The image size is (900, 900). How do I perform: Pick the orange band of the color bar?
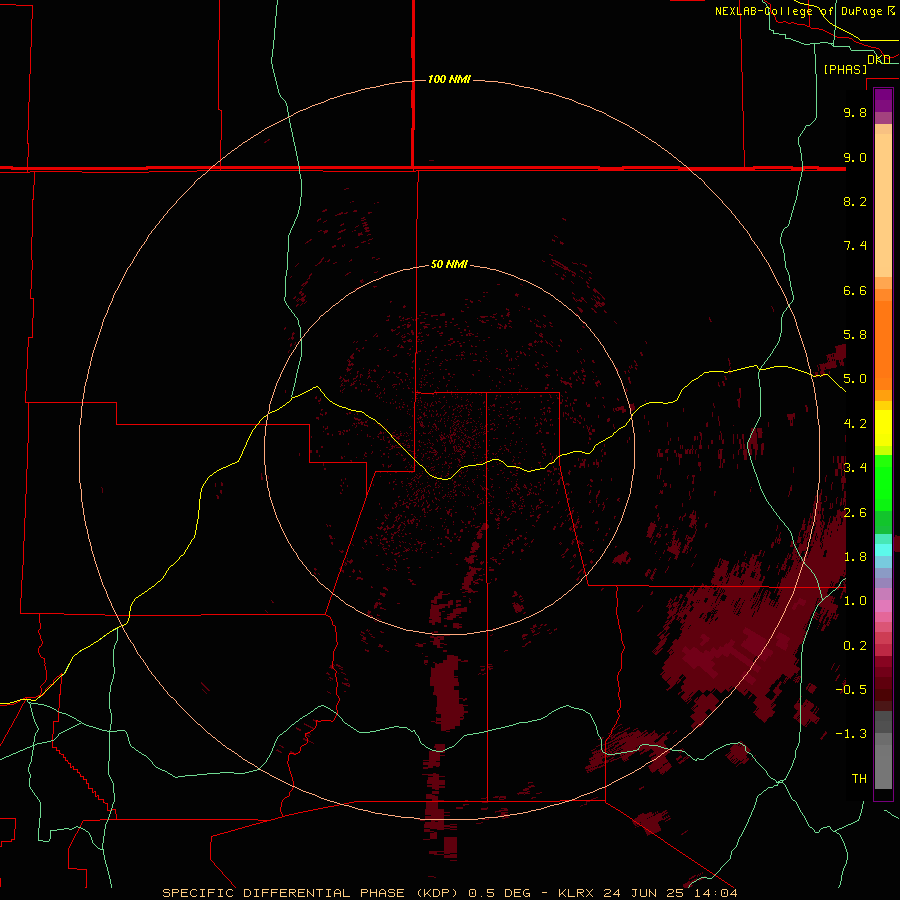883,346
